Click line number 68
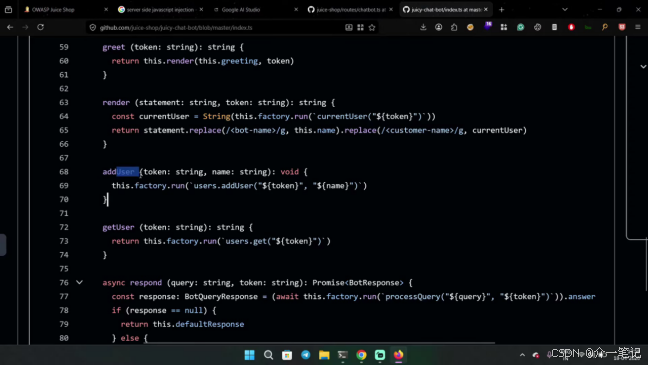 (64, 172)
